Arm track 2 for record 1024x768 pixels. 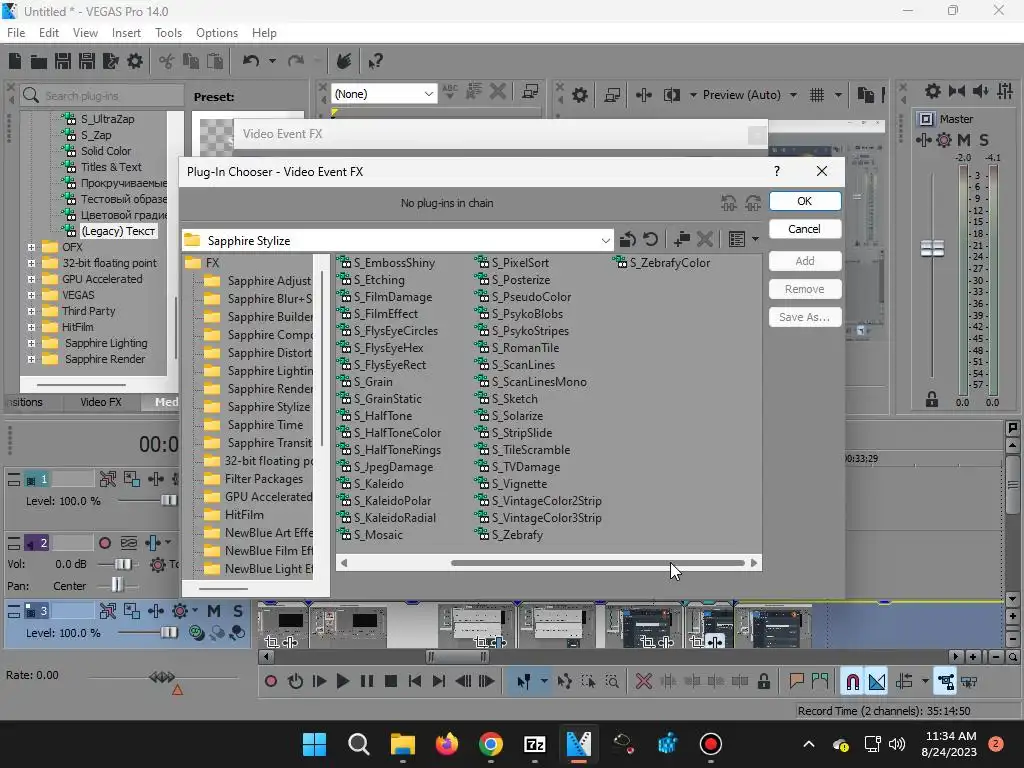(104, 543)
